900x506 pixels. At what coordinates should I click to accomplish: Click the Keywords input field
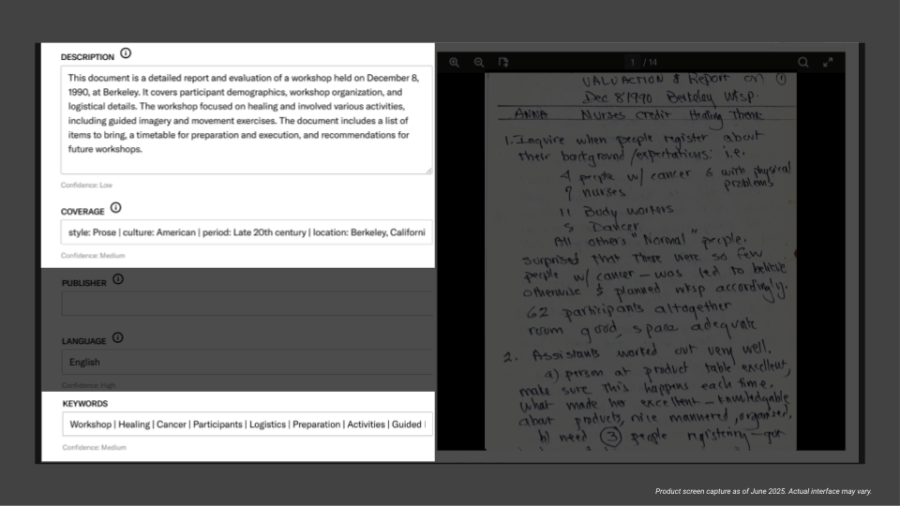247,425
